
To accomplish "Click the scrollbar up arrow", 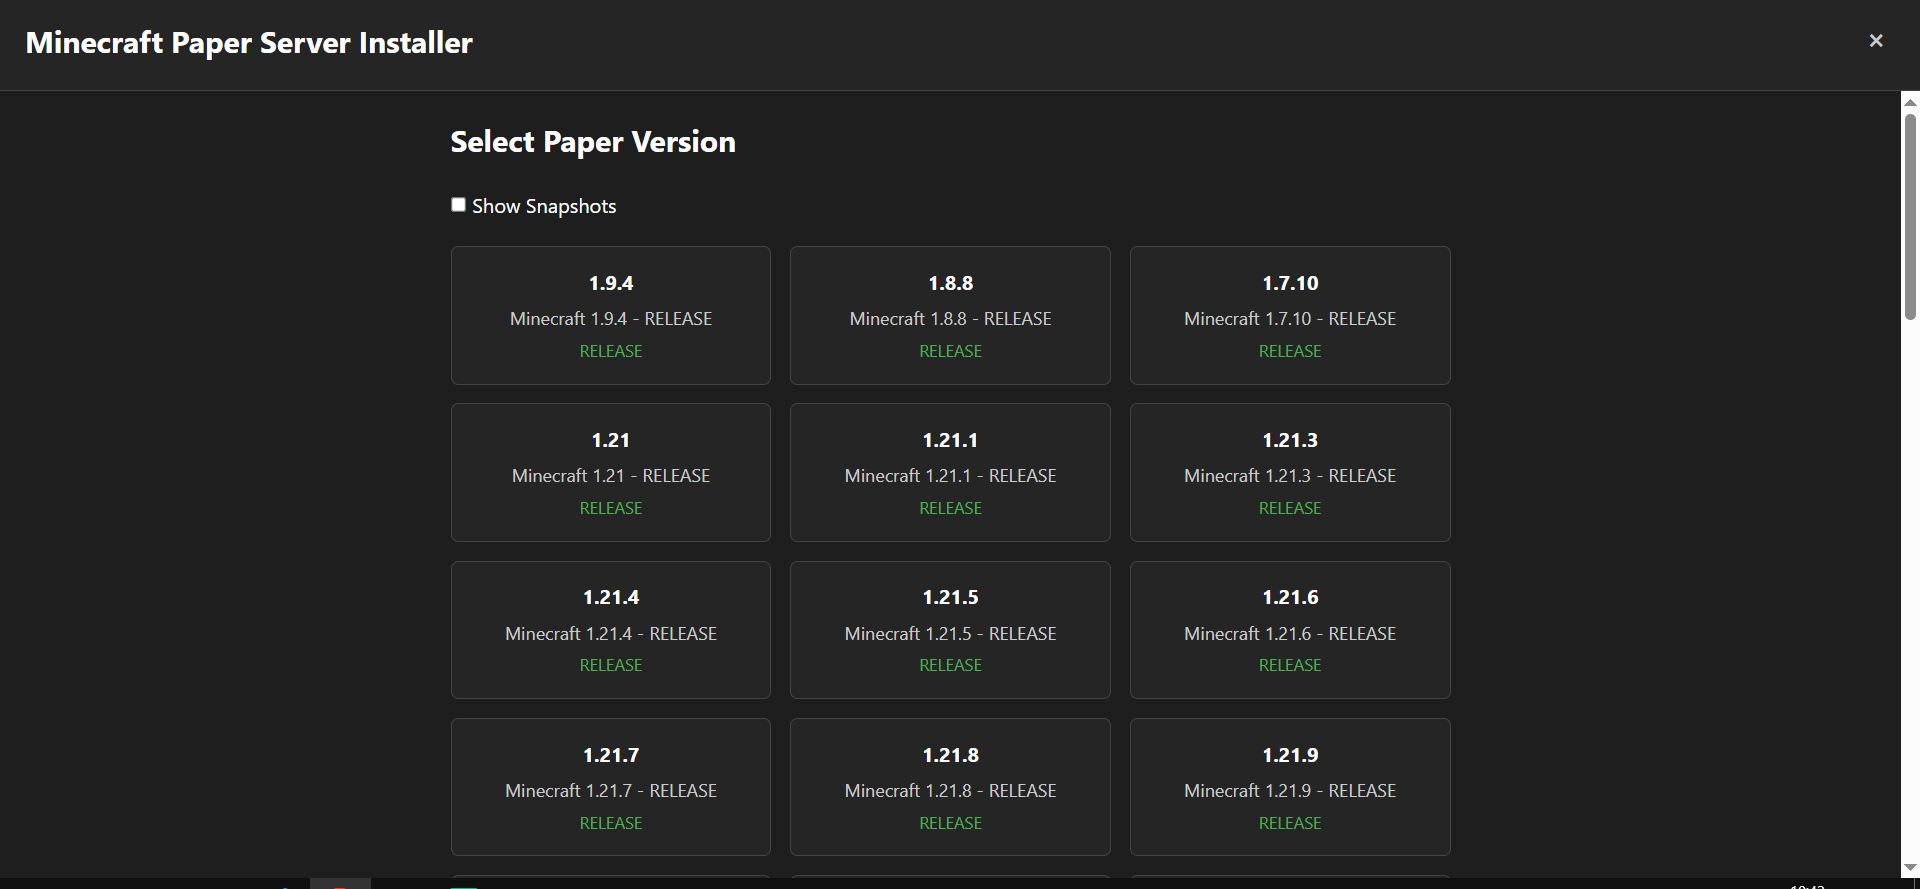I will 1910,101.
